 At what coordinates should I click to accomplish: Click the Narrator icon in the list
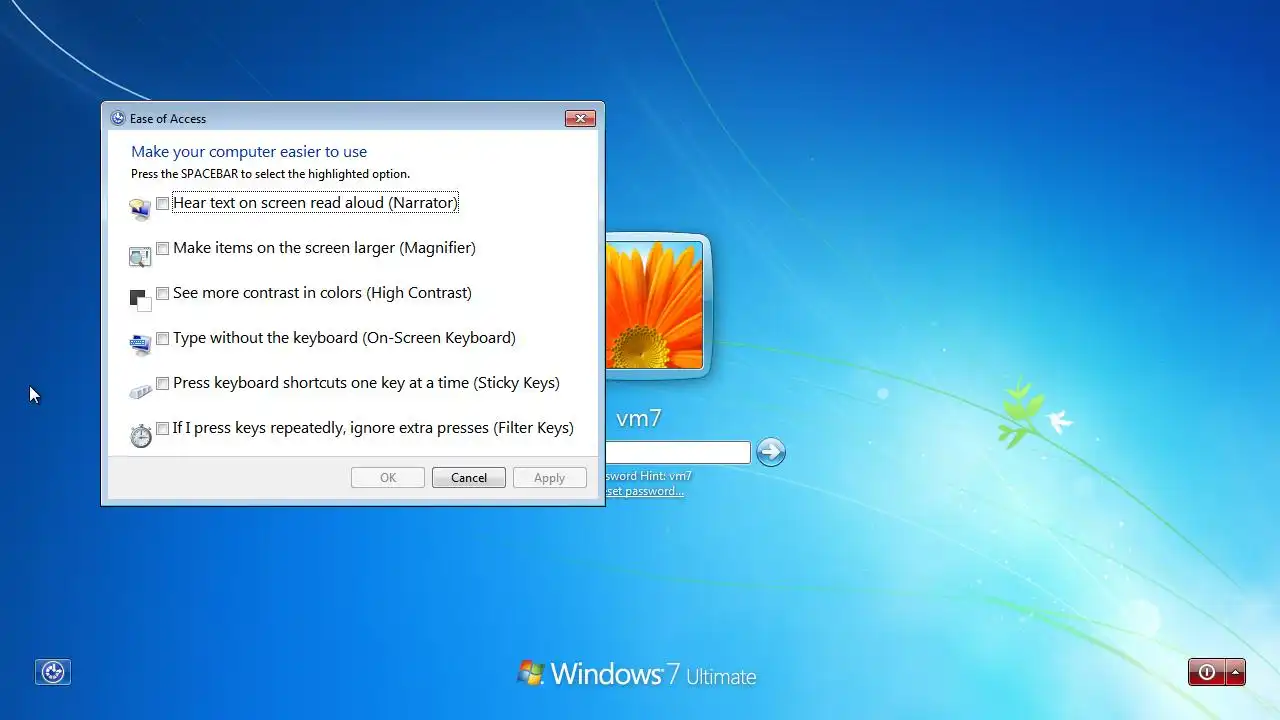click(140, 210)
